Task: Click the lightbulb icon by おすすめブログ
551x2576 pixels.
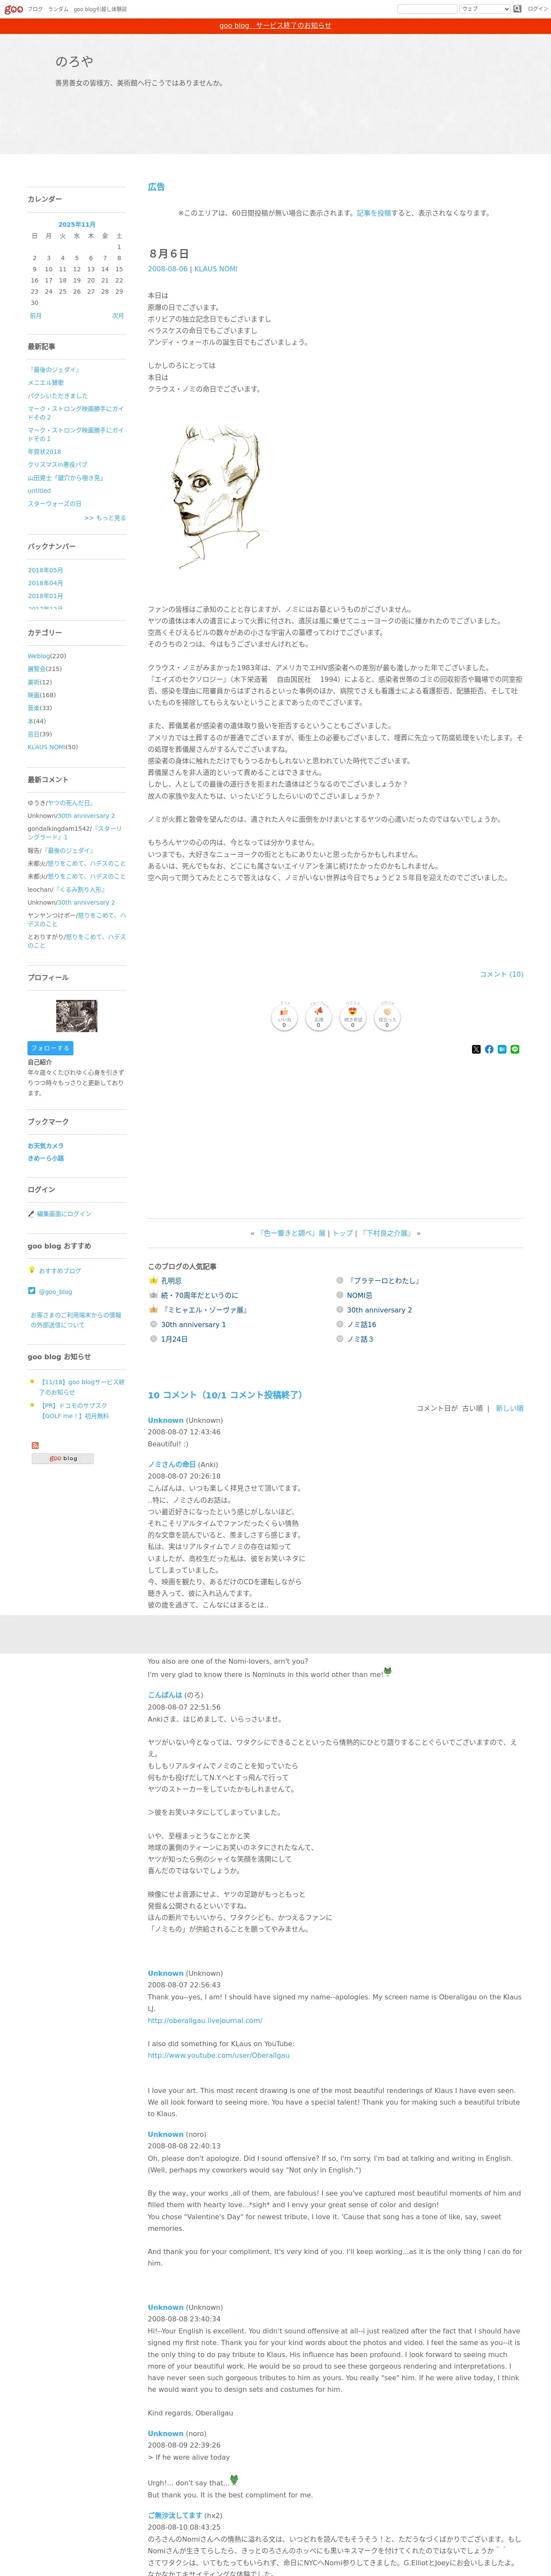Action: (32, 1270)
